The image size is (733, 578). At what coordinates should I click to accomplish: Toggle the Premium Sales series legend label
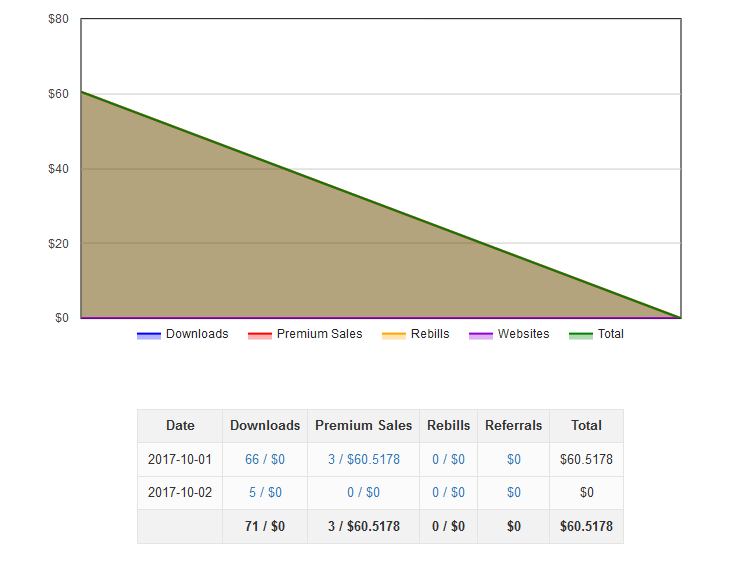click(x=319, y=334)
